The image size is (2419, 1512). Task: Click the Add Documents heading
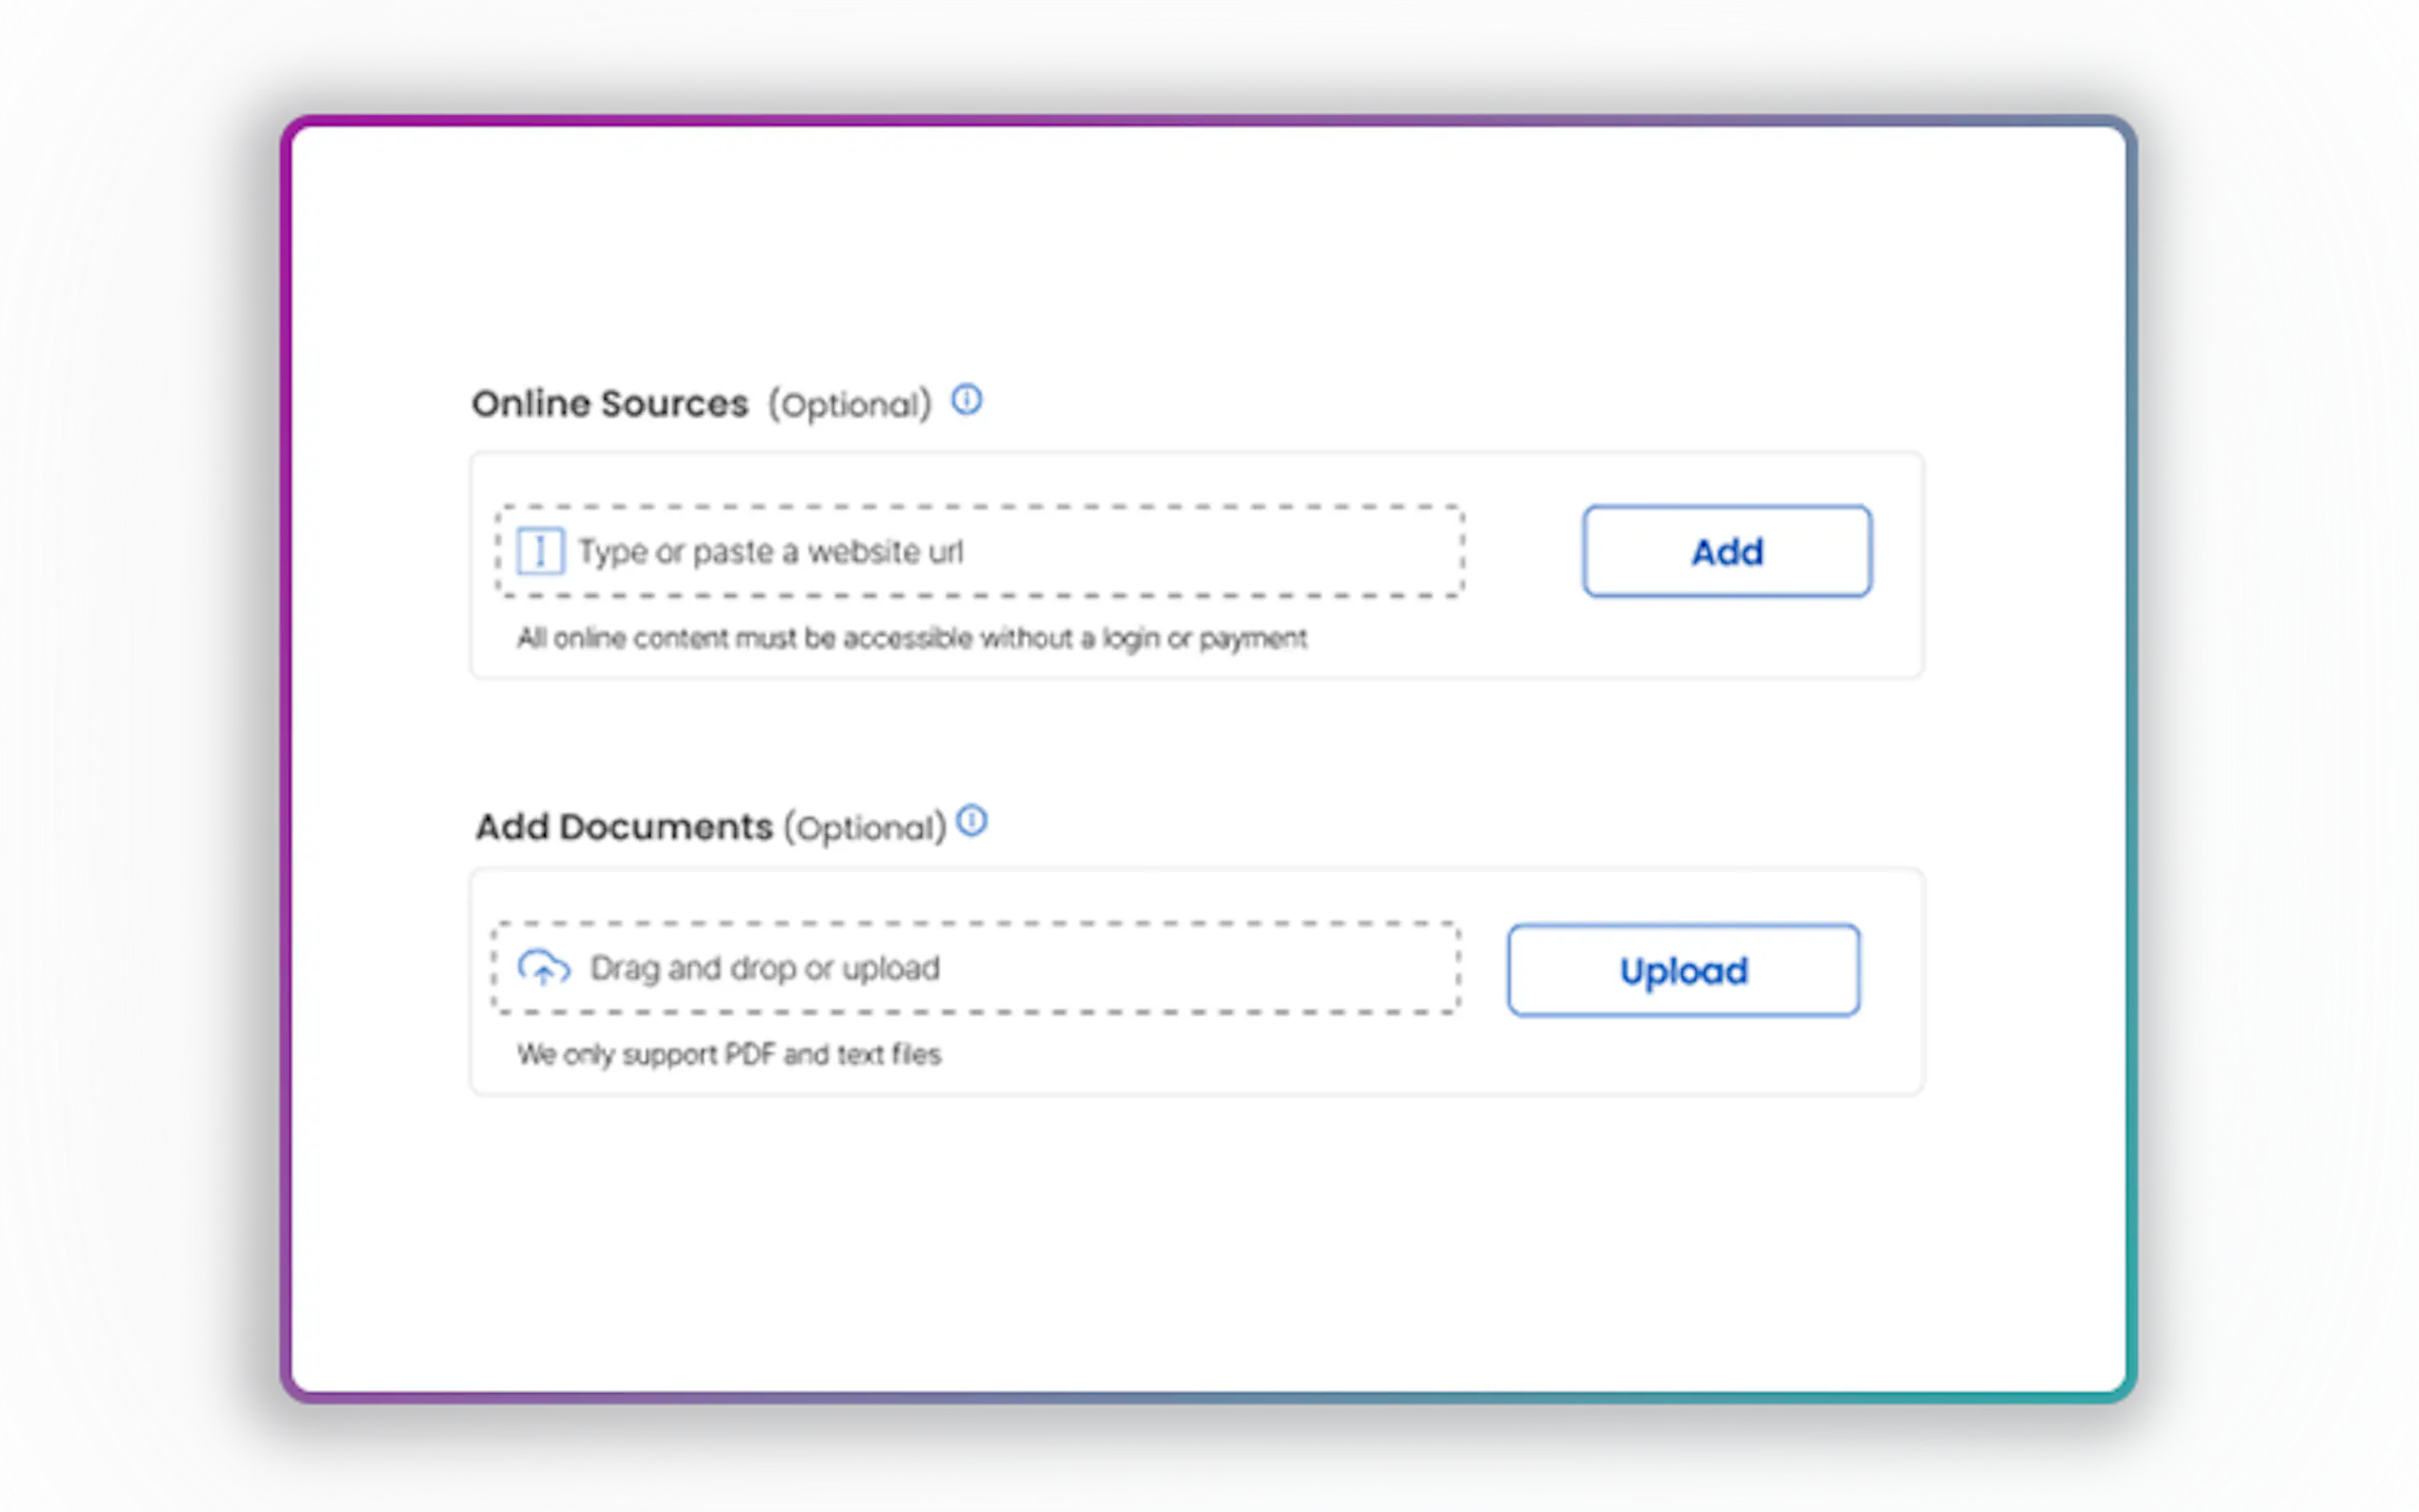(x=624, y=827)
